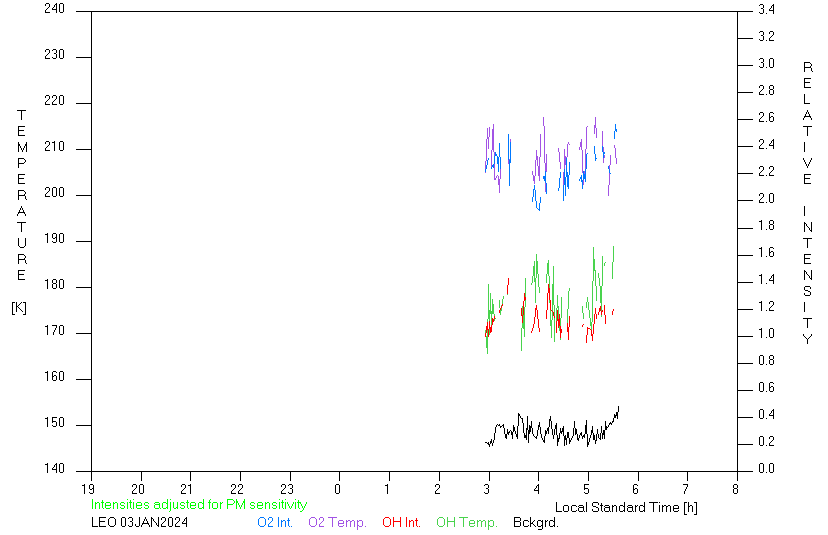
Task: Click the 170 temperature axis label
Action: coord(54,331)
